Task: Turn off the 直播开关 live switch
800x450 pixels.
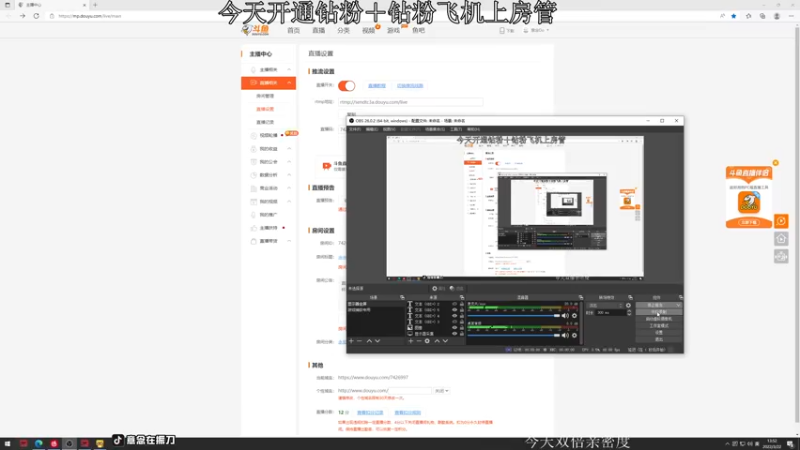Action: click(x=346, y=86)
